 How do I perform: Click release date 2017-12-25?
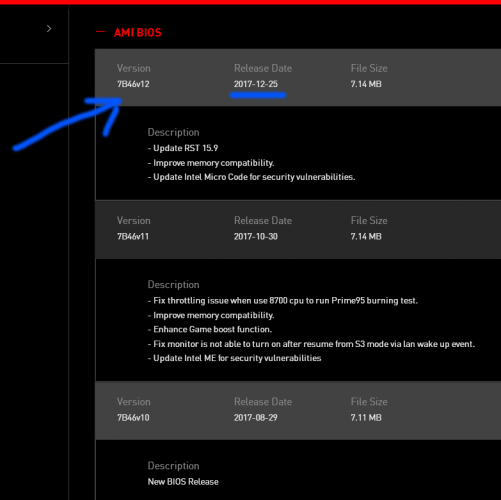pos(256,84)
